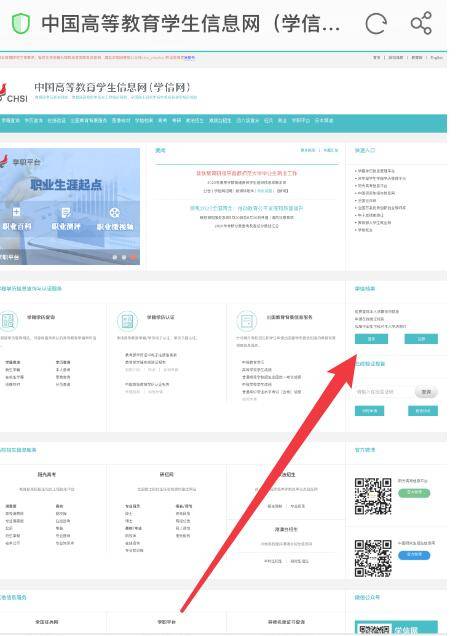The image size is (456, 636).
Task: Open the 职业测评 icon in the banner
Action: [x=66, y=219]
